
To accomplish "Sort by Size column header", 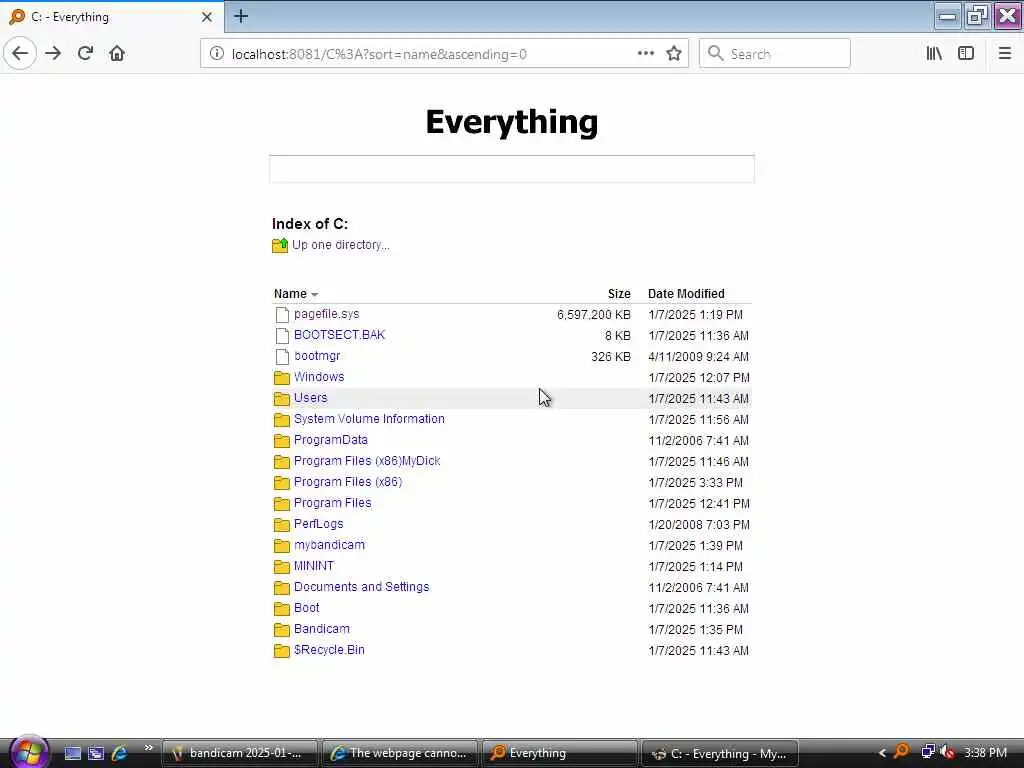I will (x=619, y=294).
